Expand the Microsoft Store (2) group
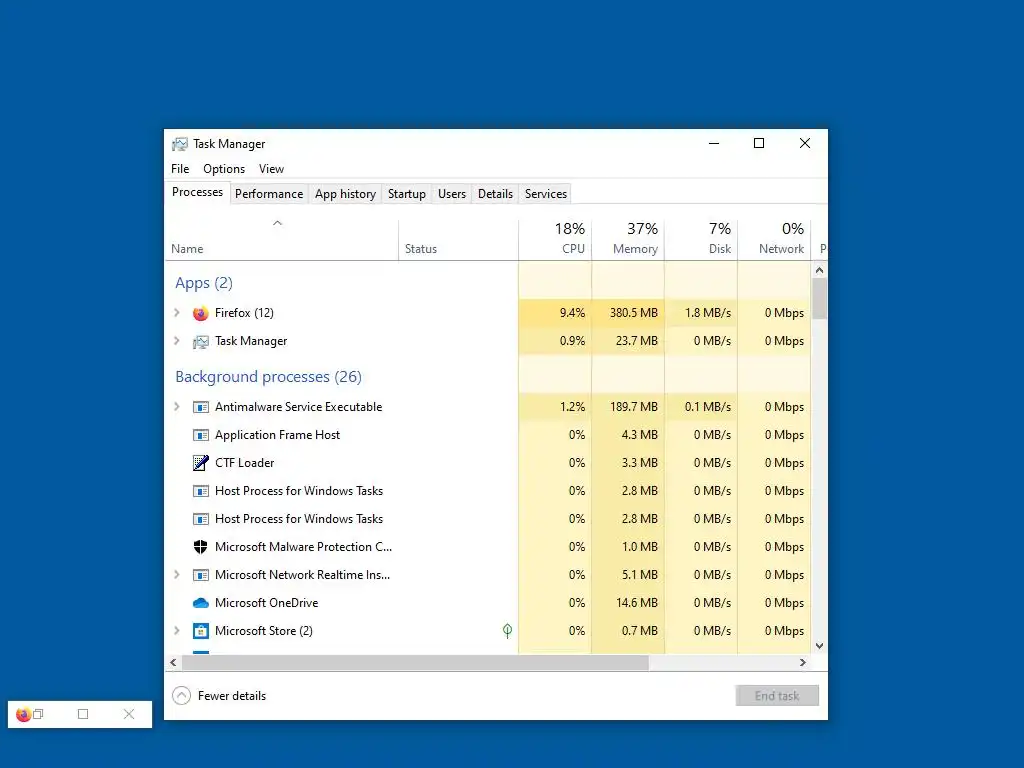1024x768 pixels. 176,631
